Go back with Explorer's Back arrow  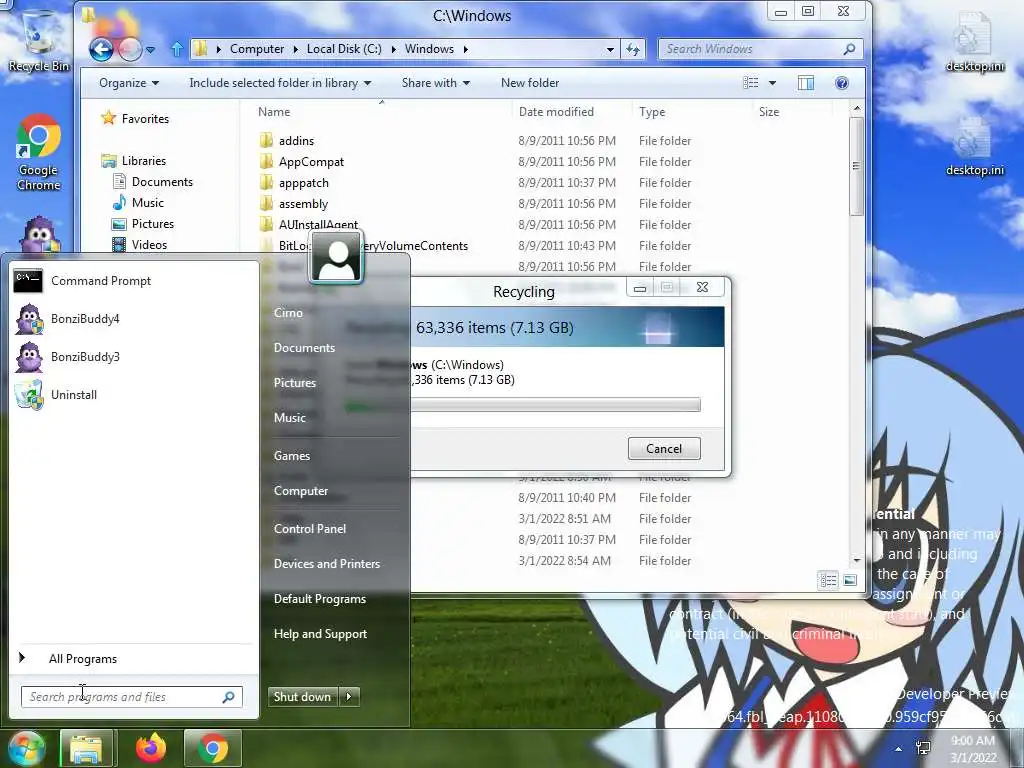[101, 49]
